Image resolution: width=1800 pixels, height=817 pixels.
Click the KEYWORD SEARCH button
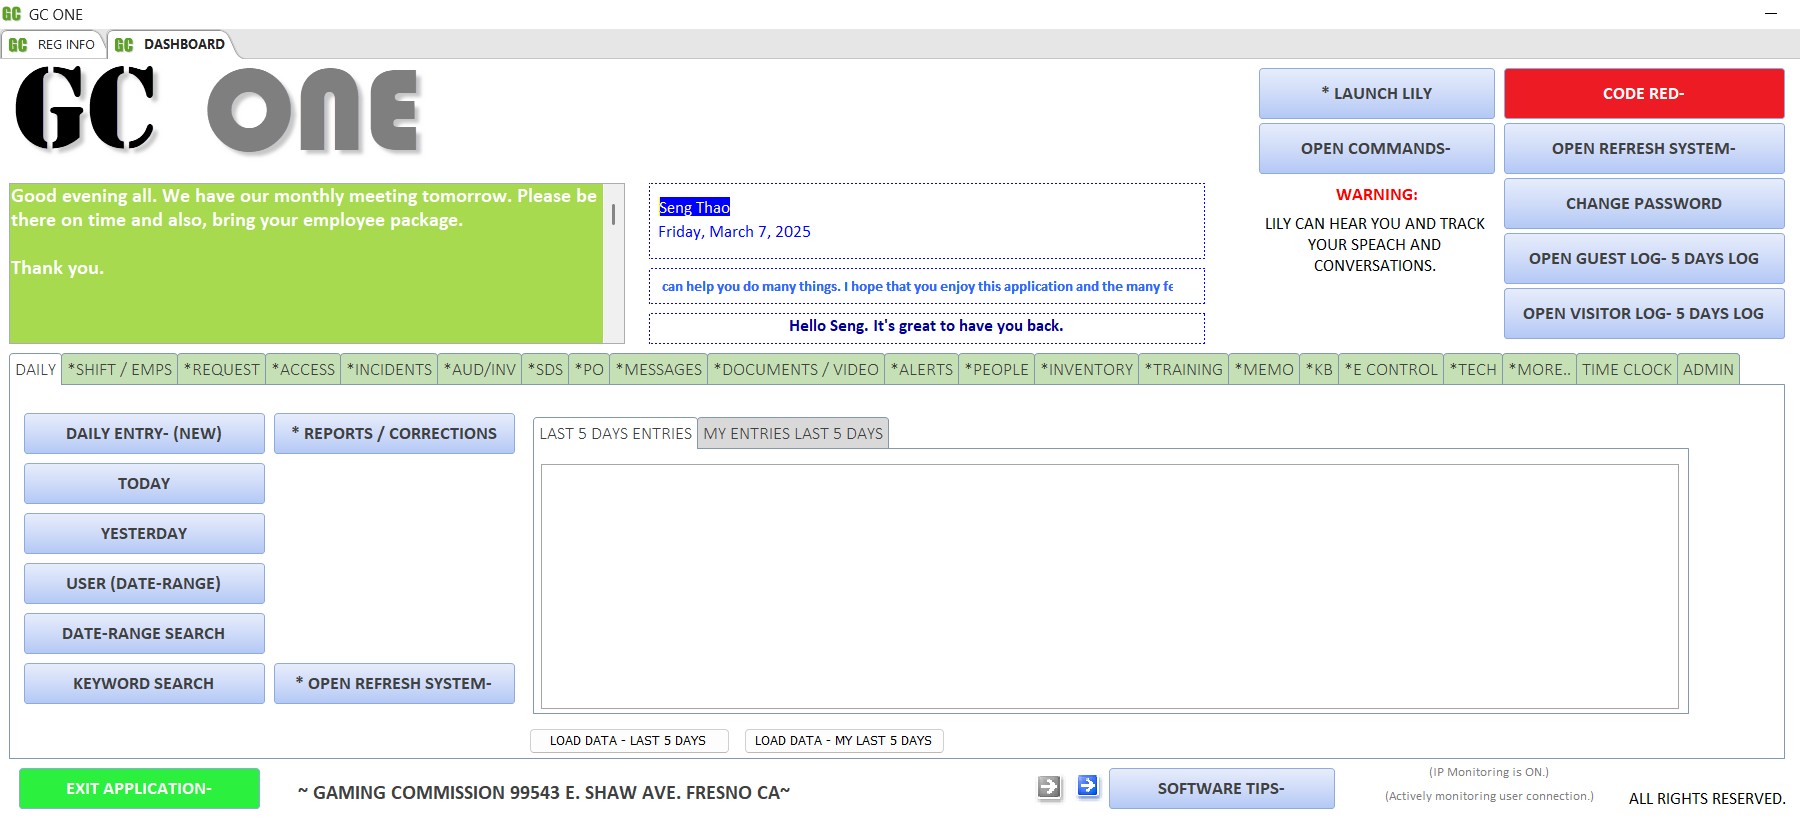click(144, 684)
